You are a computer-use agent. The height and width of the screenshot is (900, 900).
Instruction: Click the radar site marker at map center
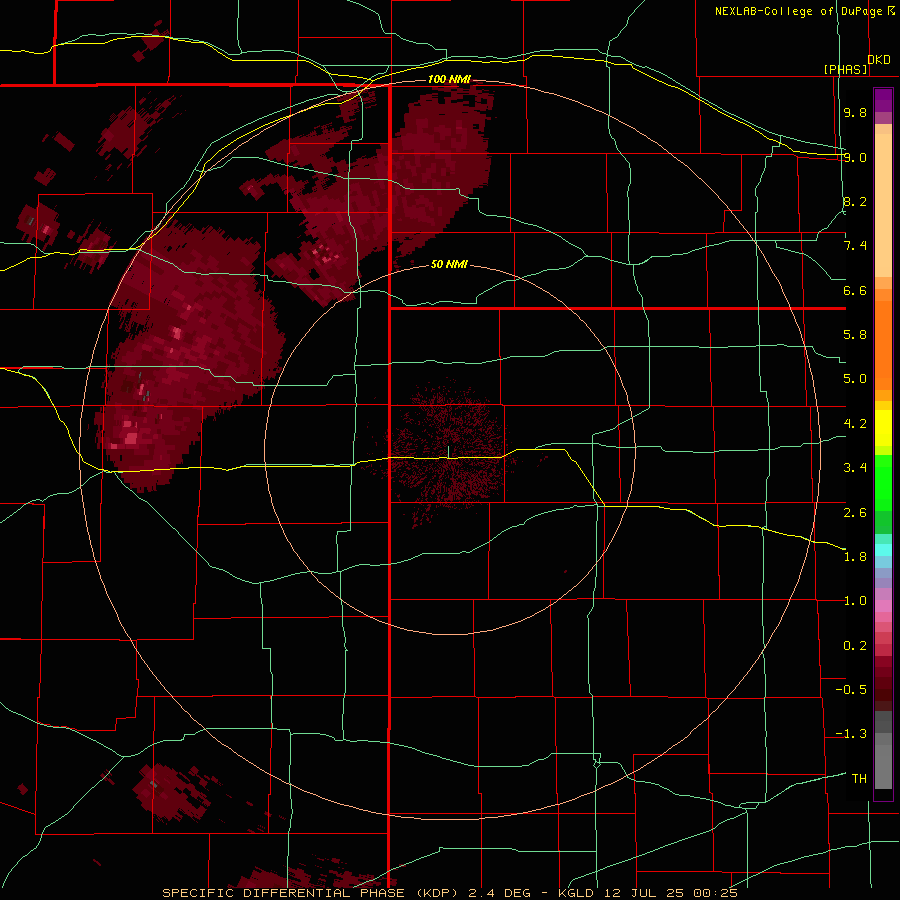pyautogui.click(x=448, y=452)
